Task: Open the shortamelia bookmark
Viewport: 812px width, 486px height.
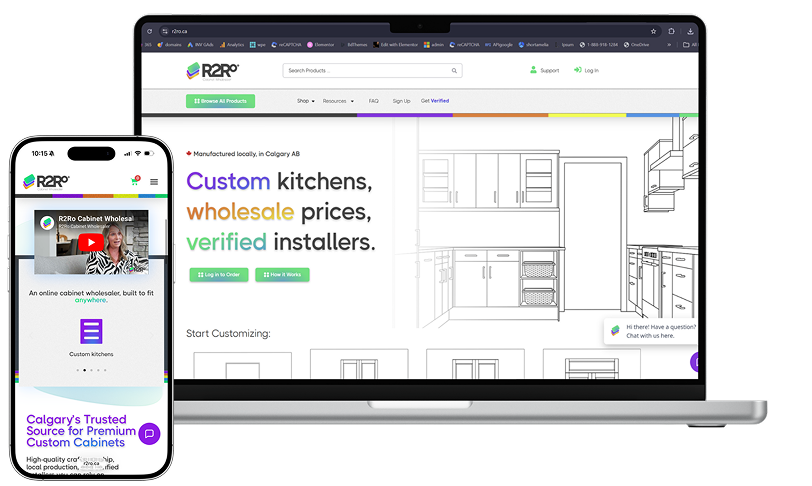Action: click(533, 45)
